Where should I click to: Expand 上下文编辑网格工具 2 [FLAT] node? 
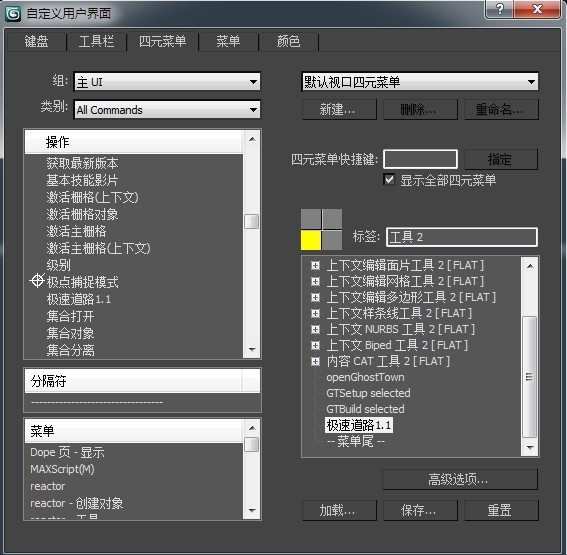pyautogui.click(x=315, y=282)
